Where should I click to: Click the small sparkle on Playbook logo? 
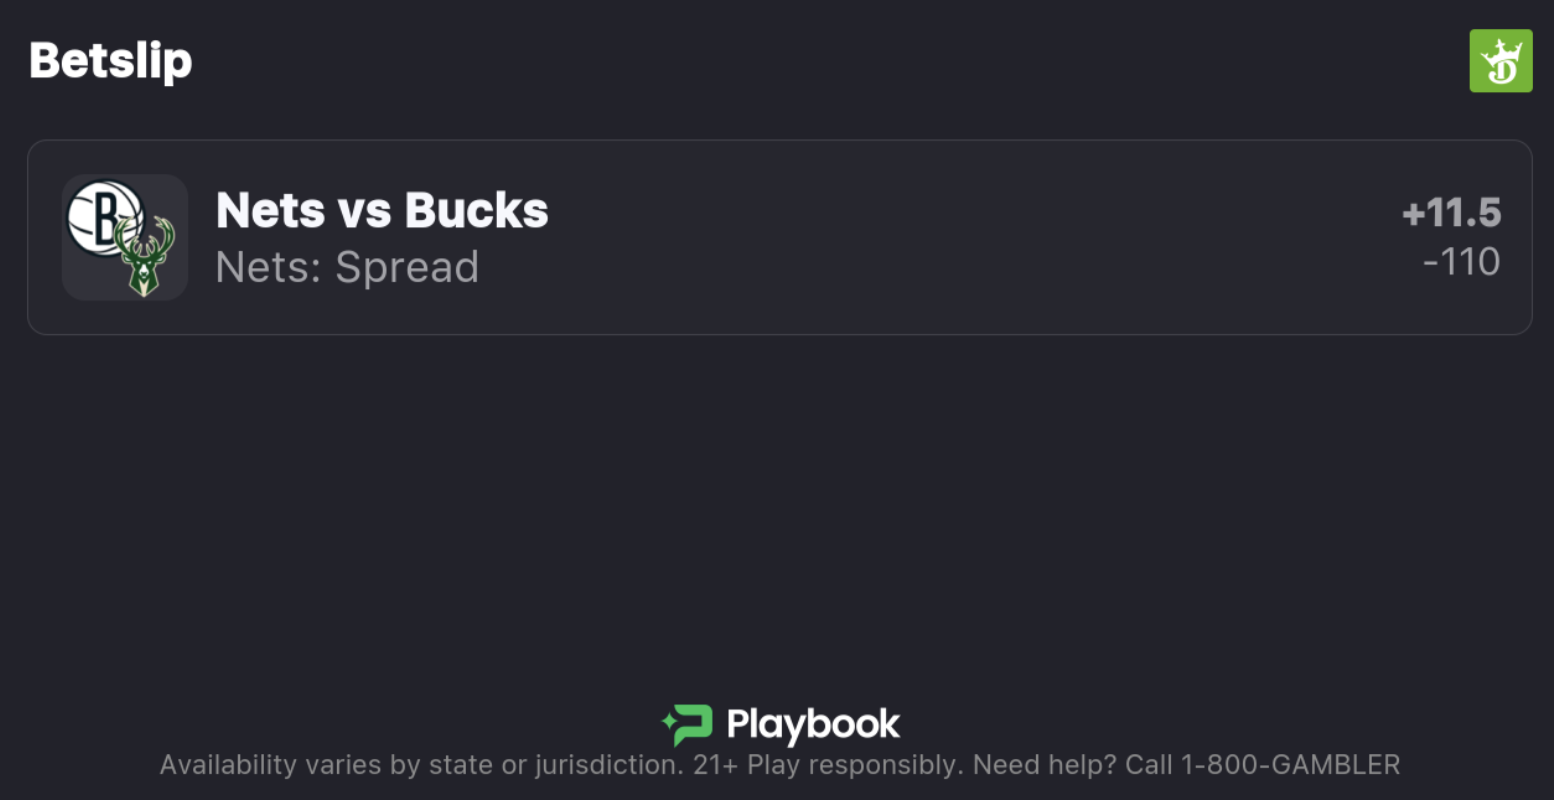[x=668, y=719]
